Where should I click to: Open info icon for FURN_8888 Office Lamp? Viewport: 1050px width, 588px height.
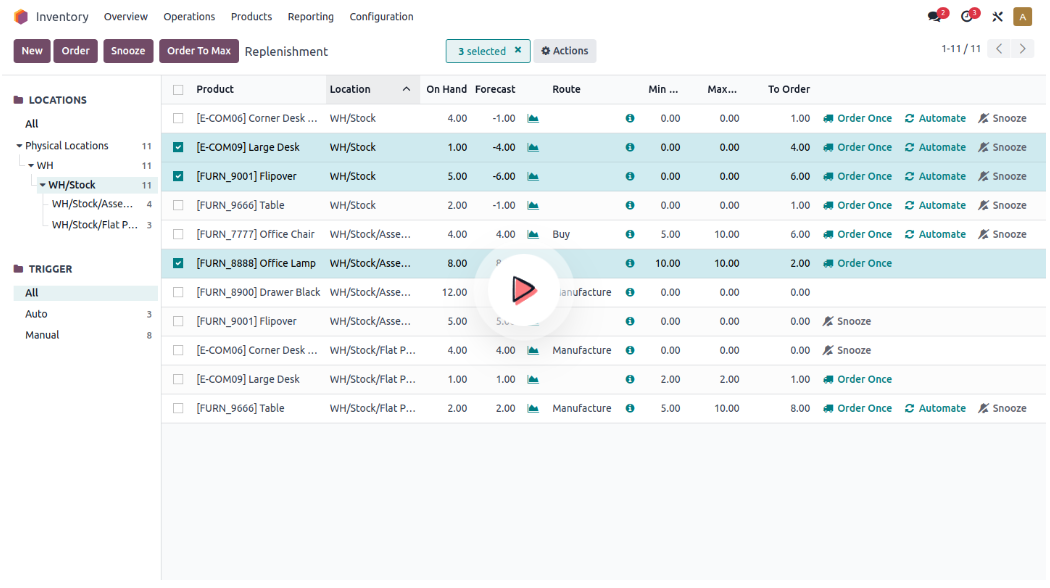click(x=630, y=263)
